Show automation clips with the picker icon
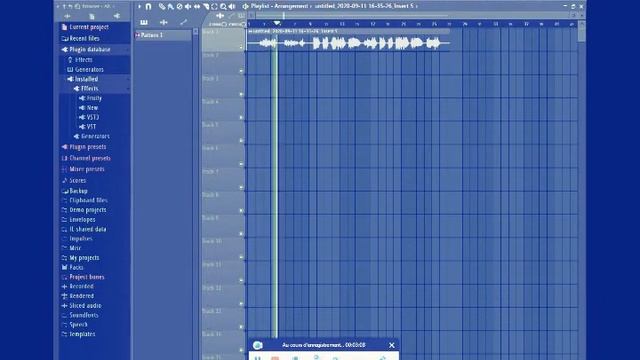 pos(183,22)
